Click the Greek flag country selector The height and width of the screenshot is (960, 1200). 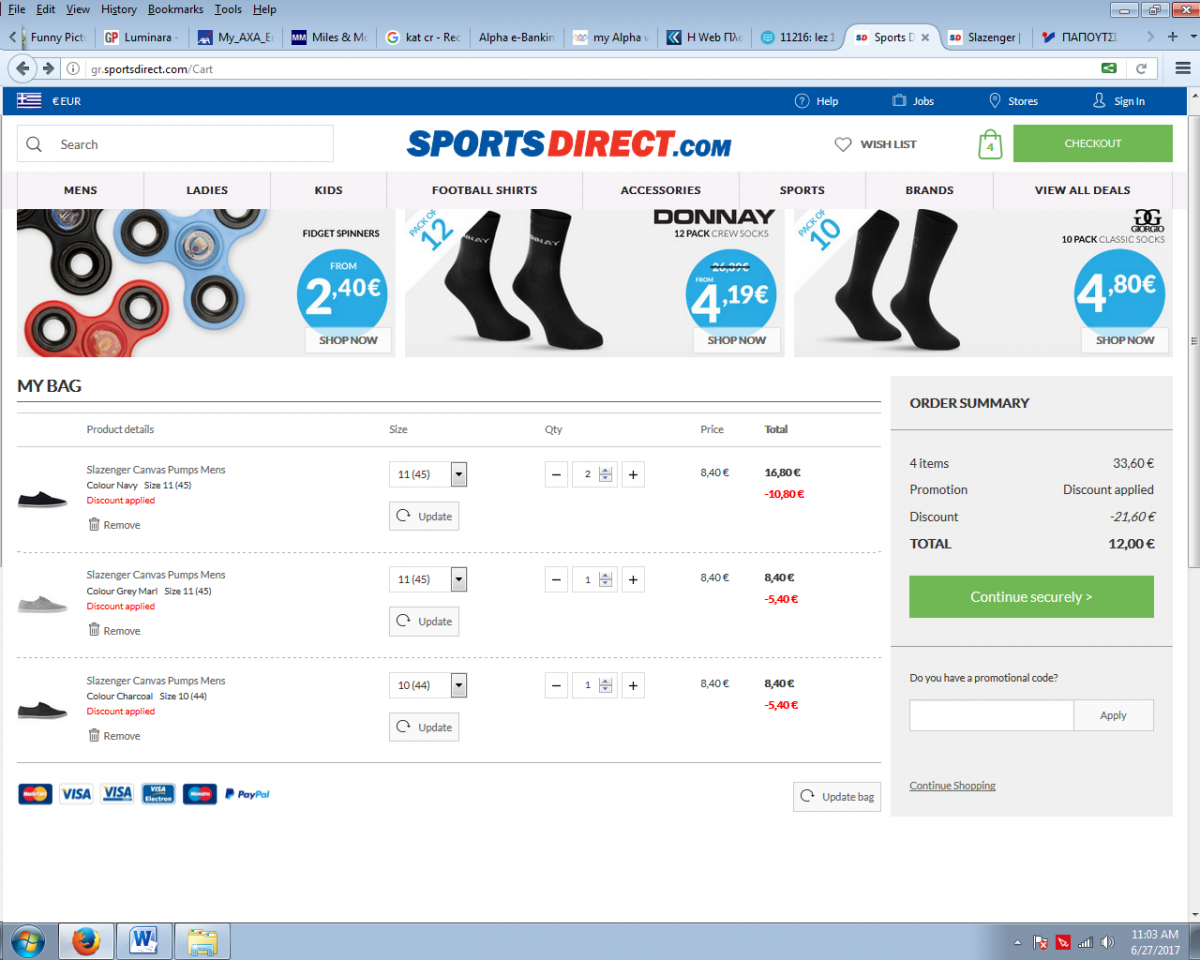[x=29, y=101]
